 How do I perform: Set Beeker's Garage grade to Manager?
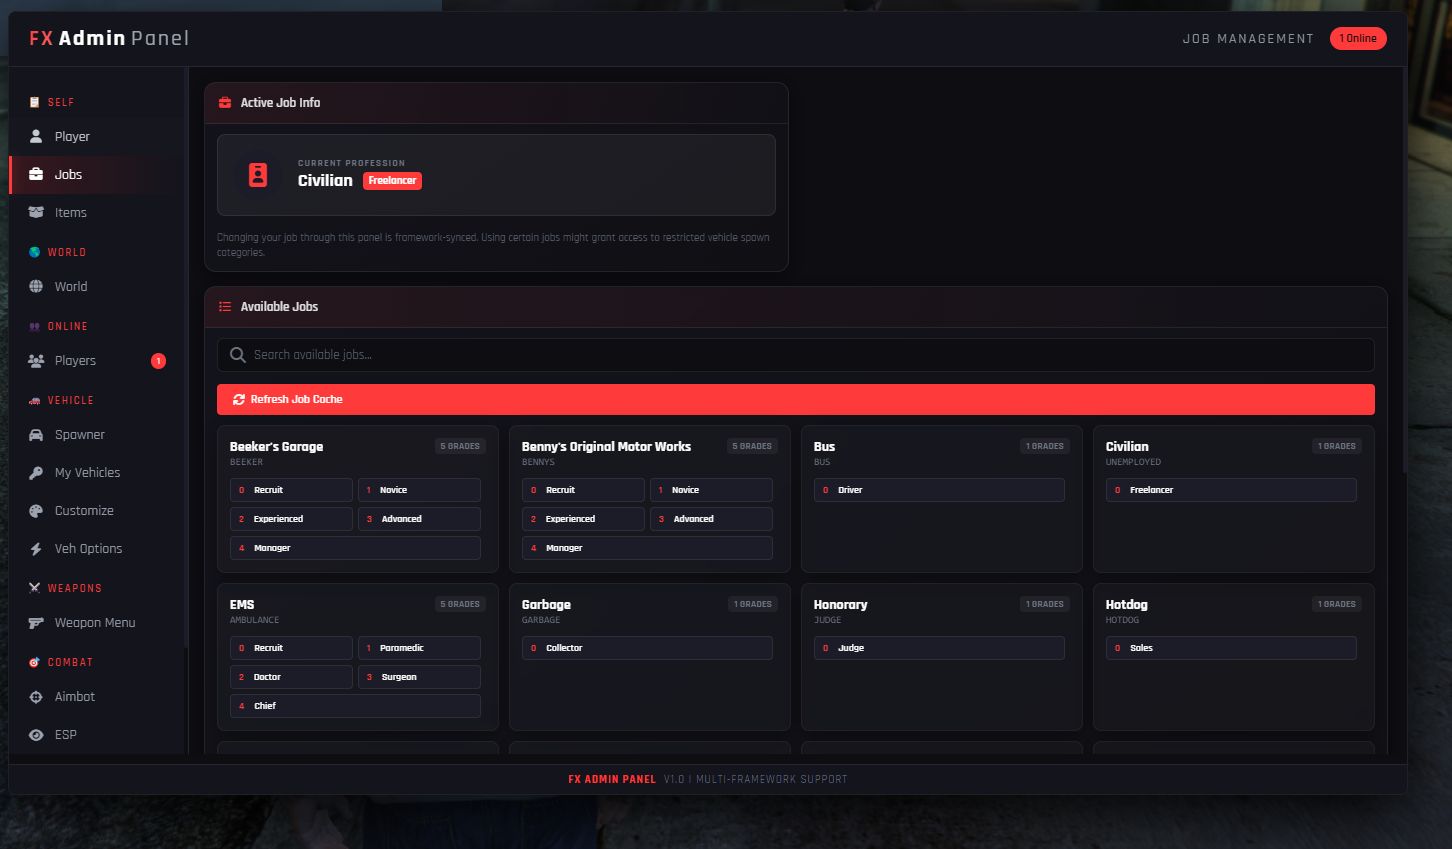point(355,548)
